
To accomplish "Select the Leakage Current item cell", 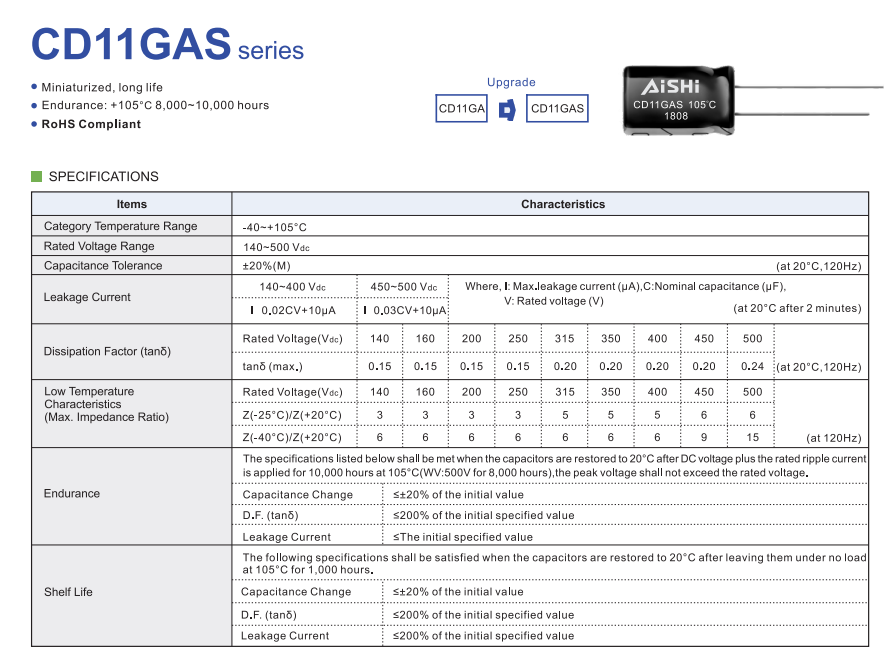I will [87, 297].
